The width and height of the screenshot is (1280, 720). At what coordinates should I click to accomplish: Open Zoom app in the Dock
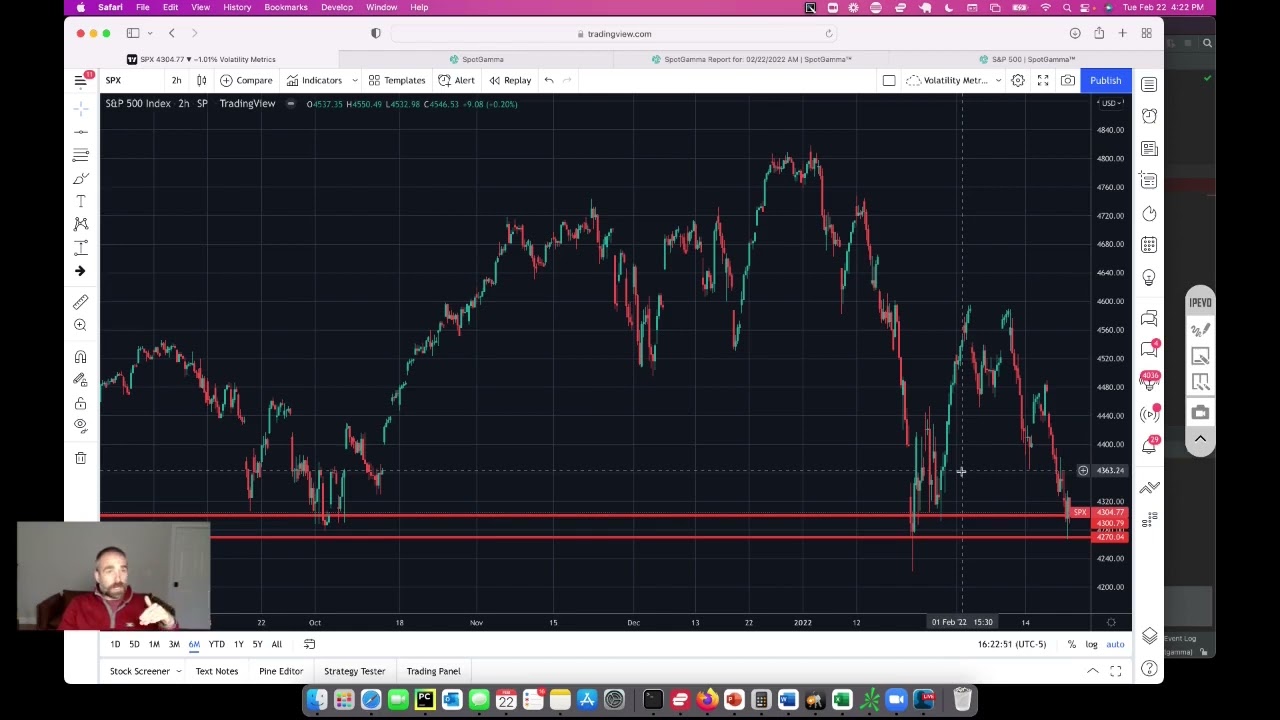pyautogui.click(x=895, y=699)
